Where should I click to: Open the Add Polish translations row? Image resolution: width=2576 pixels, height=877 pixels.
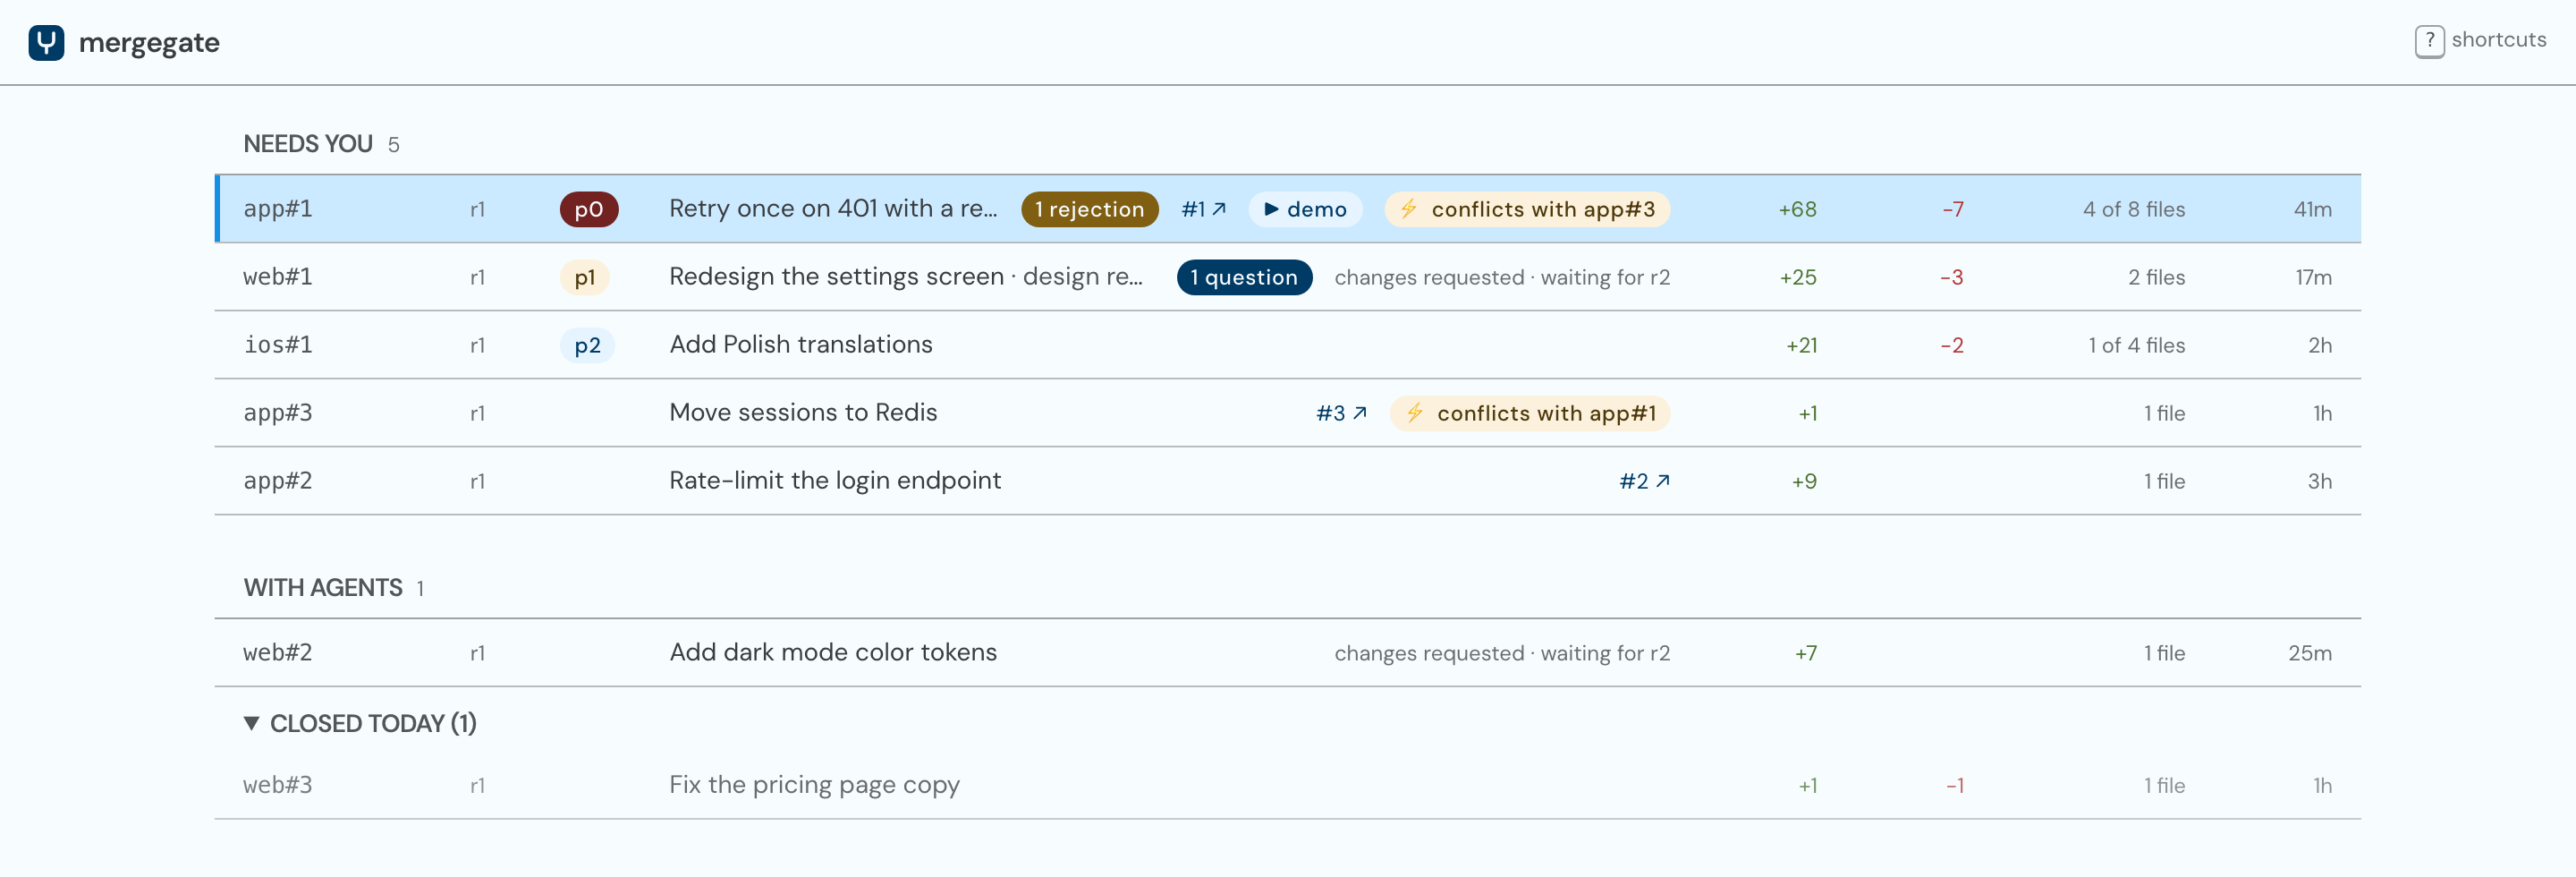click(1287, 345)
